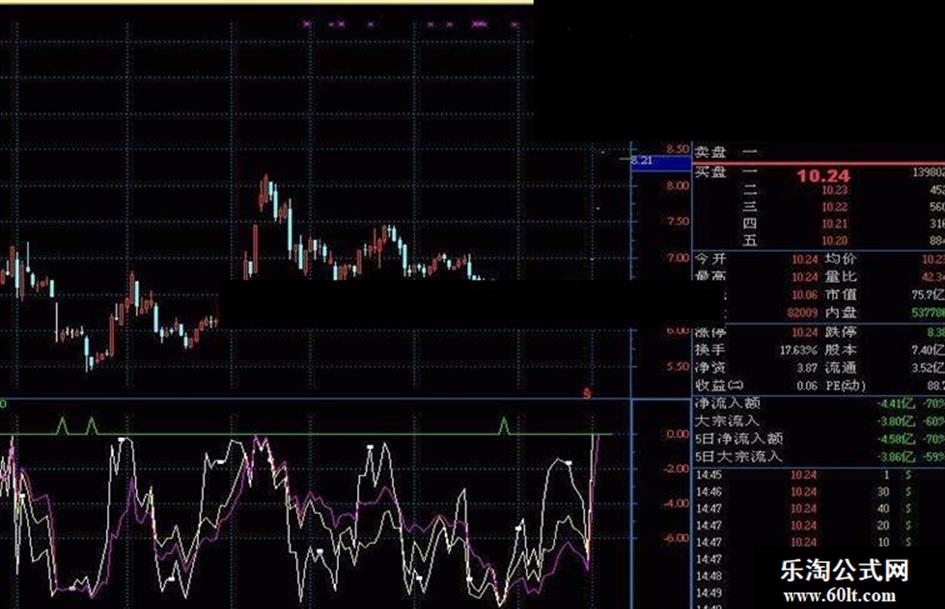Click the -3.86亿 five-day block value
The image size is (945, 609).
point(897,458)
